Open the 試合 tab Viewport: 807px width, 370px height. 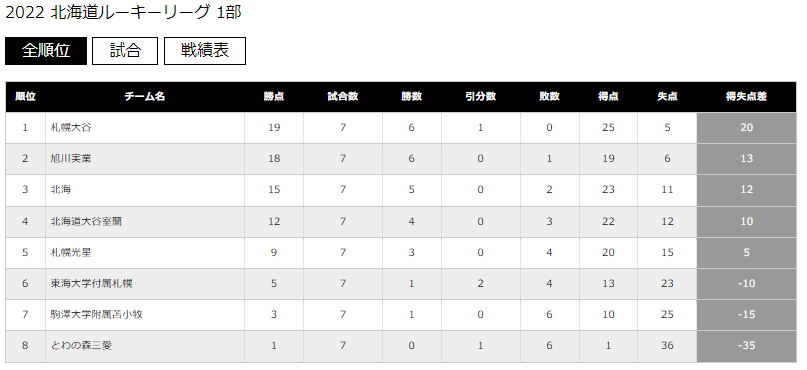pyautogui.click(x=125, y=51)
